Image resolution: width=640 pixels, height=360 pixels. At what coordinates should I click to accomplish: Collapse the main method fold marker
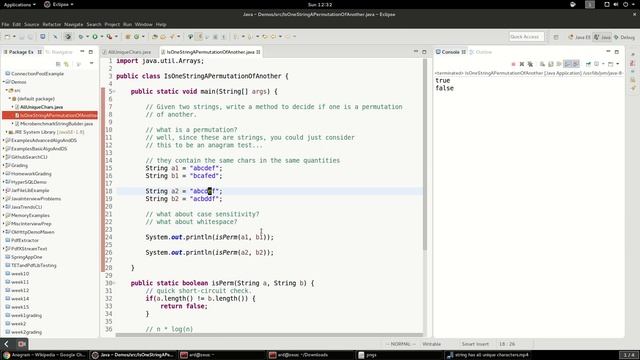pyautogui.click(x=114, y=92)
